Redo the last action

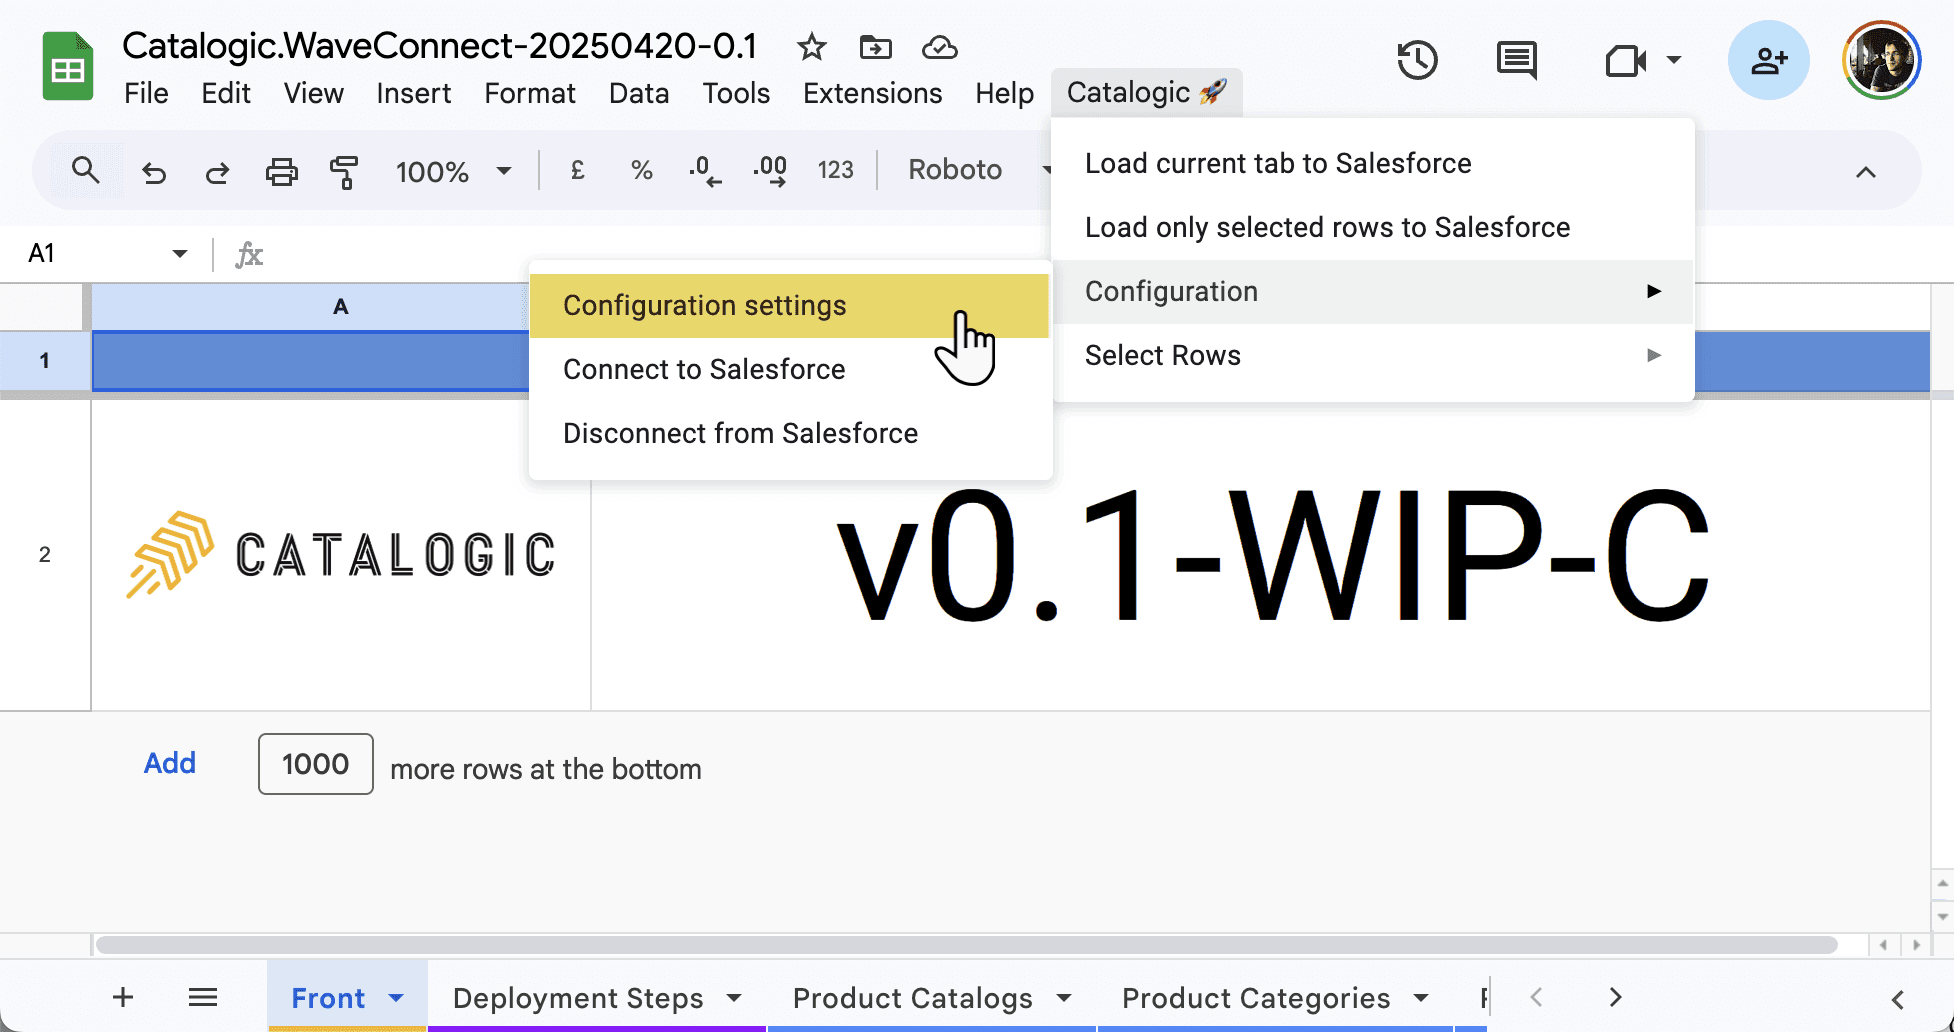click(x=217, y=173)
